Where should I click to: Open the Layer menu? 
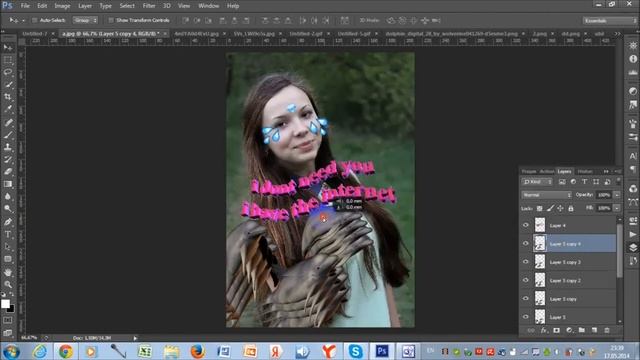coord(85,6)
